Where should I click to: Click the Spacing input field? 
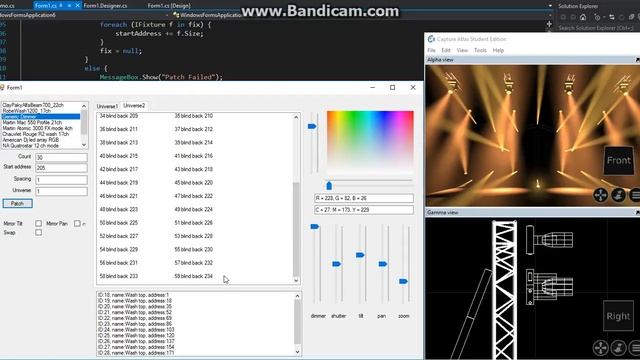pyautogui.click(x=61, y=180)
